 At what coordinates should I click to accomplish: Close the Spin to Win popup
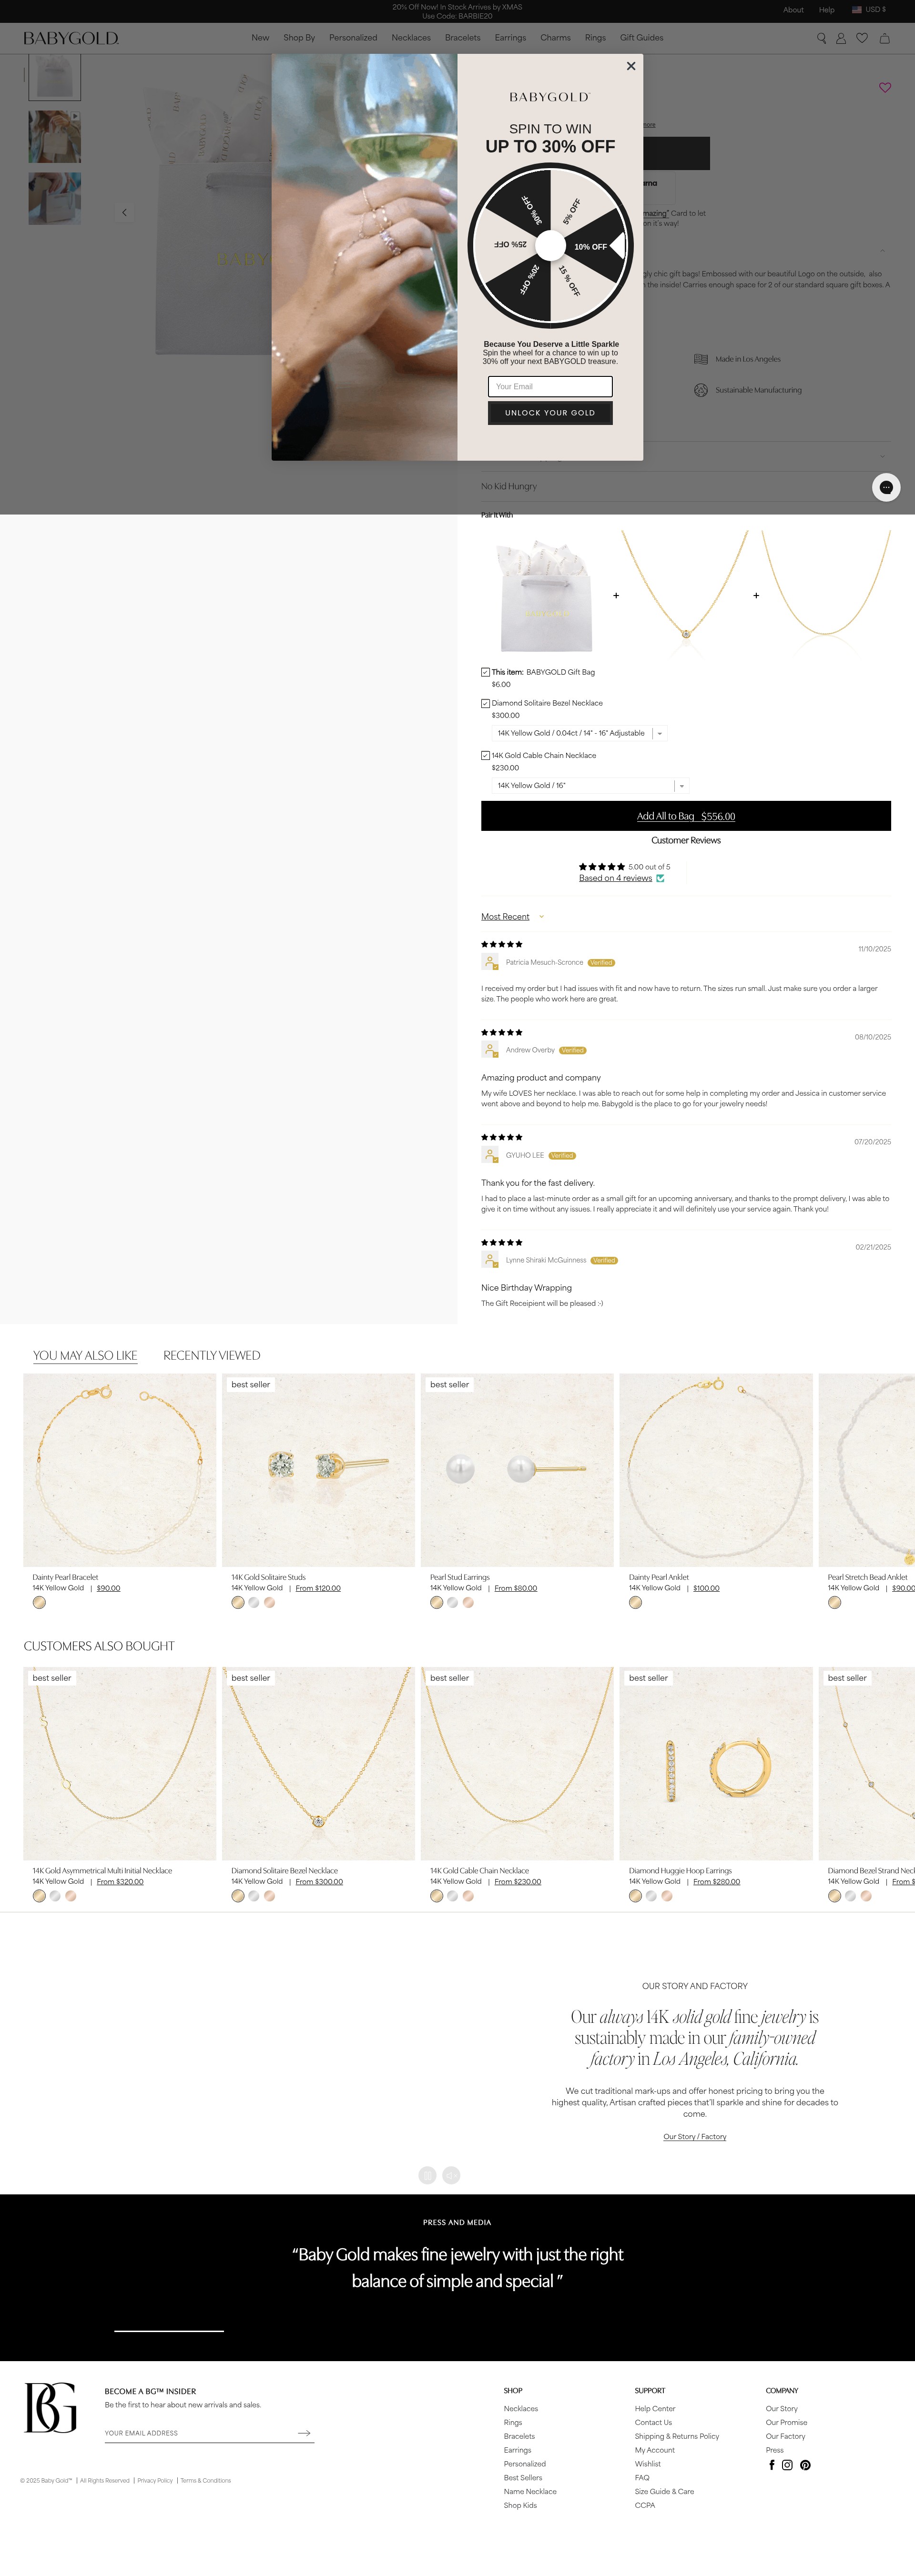(631, 66)
